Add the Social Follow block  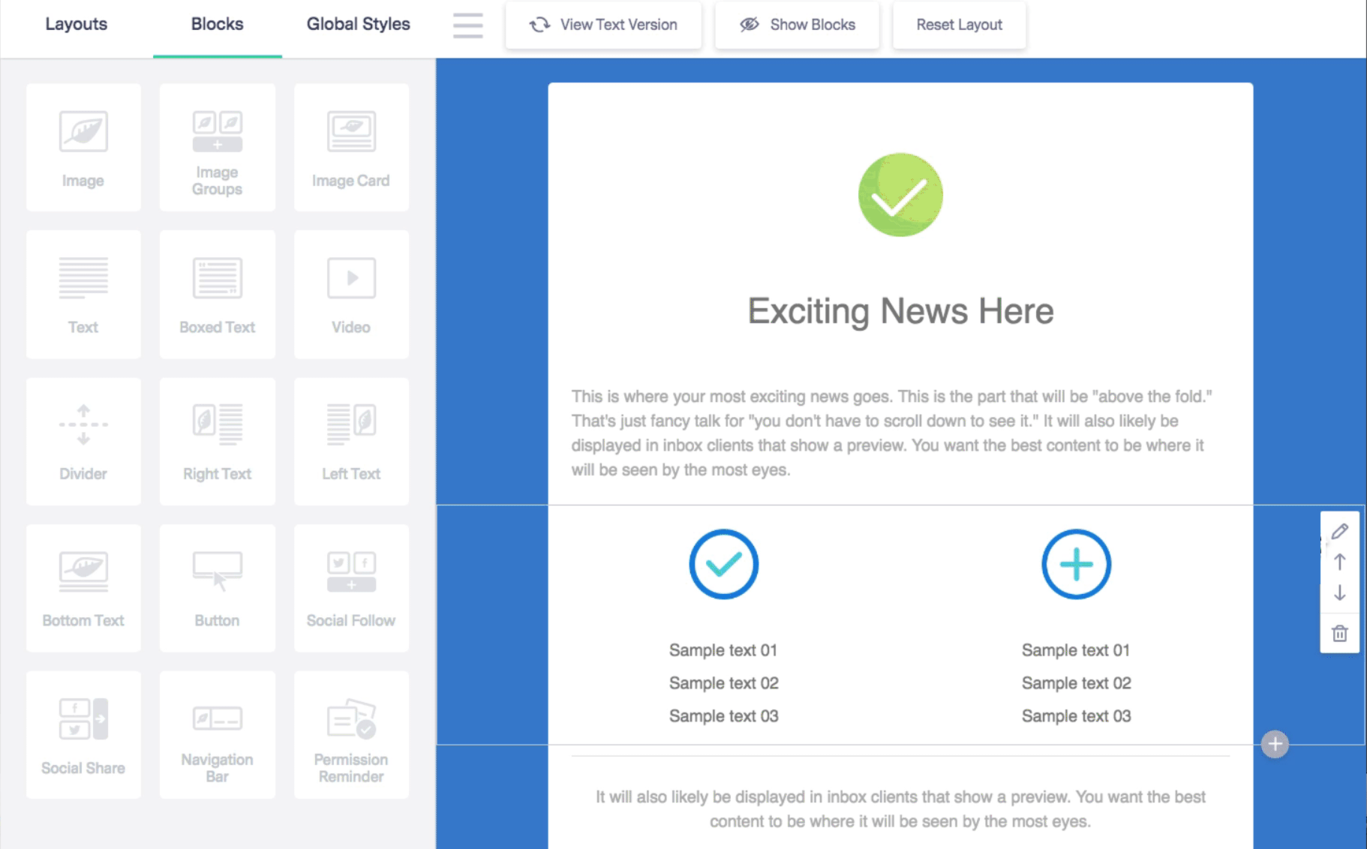click(x=351, y=588)
